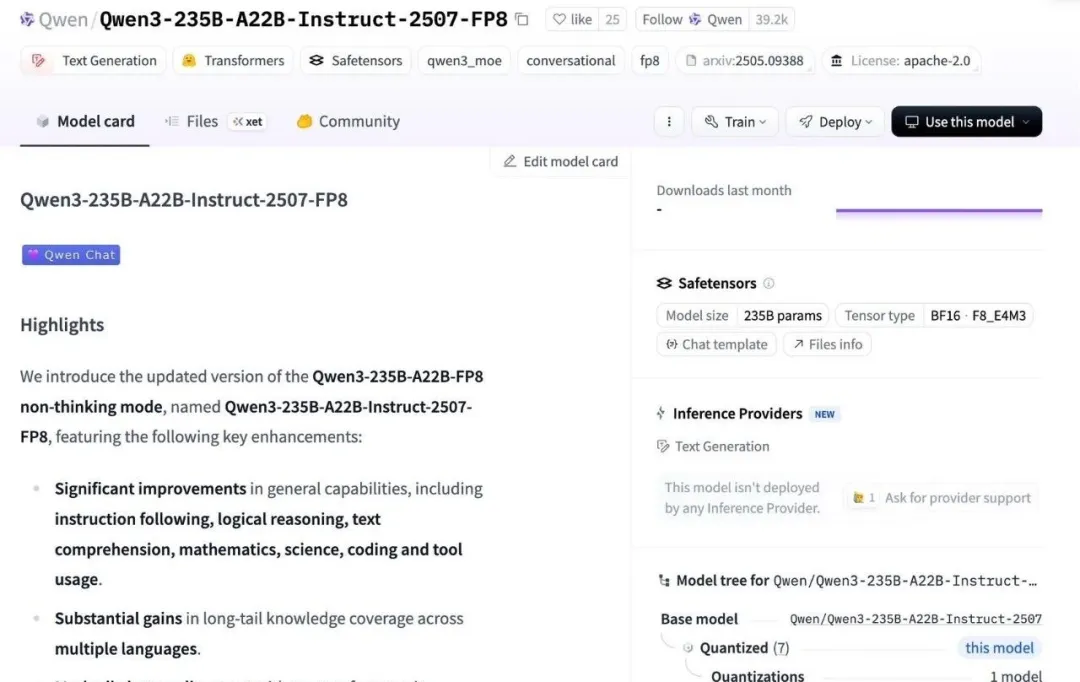Open the arxiv:2505.09388 tag
1080x682 pixels.
coord(745,61)
